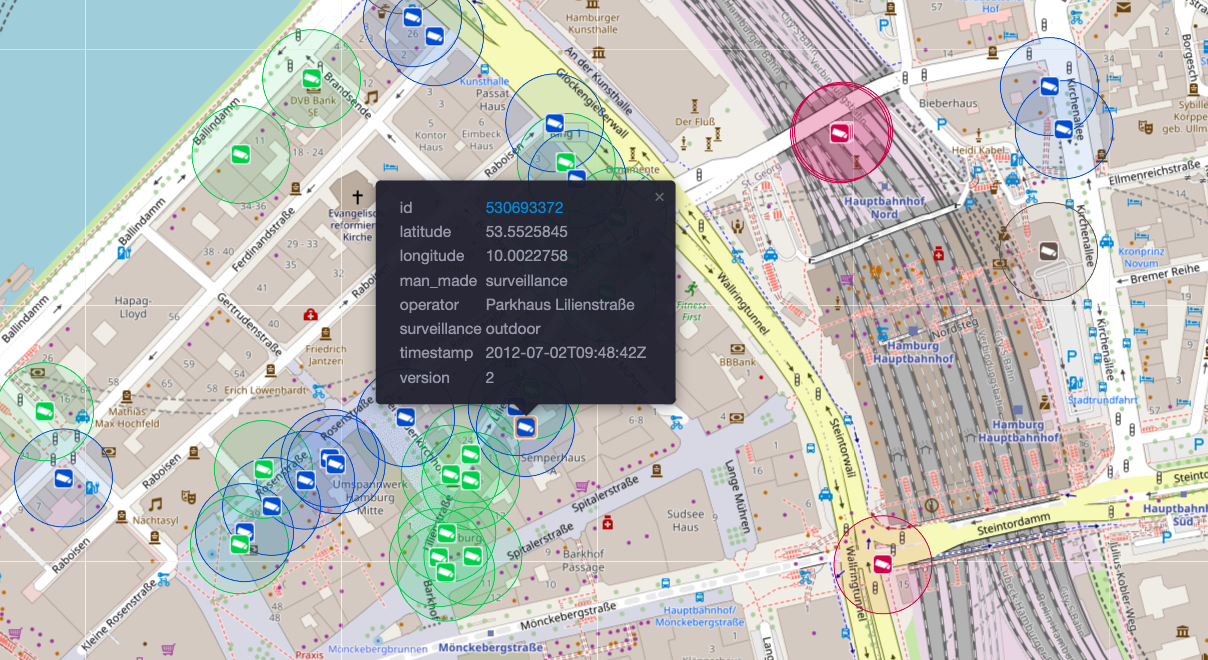
Task: Open green camera marker near Mathias Max Hochfeld
Action: (43, 410)
